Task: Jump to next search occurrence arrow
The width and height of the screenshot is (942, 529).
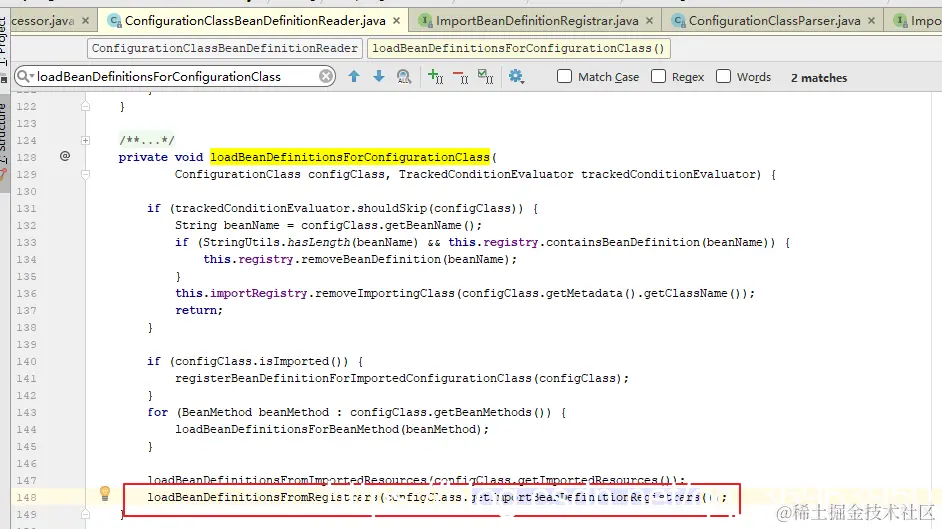Action: point(379,77)
